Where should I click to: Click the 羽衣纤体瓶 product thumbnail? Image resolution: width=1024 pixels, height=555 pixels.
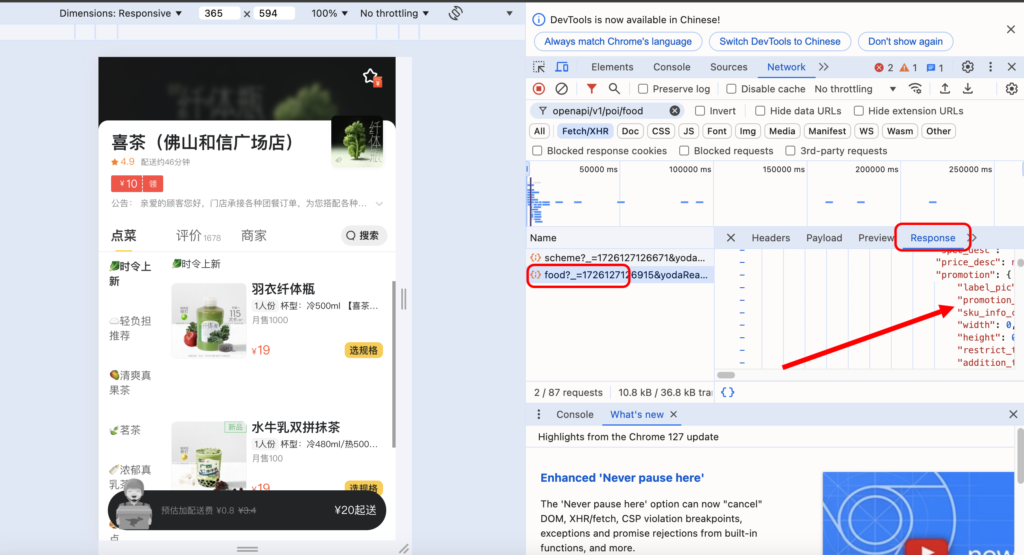pos(209,320)
